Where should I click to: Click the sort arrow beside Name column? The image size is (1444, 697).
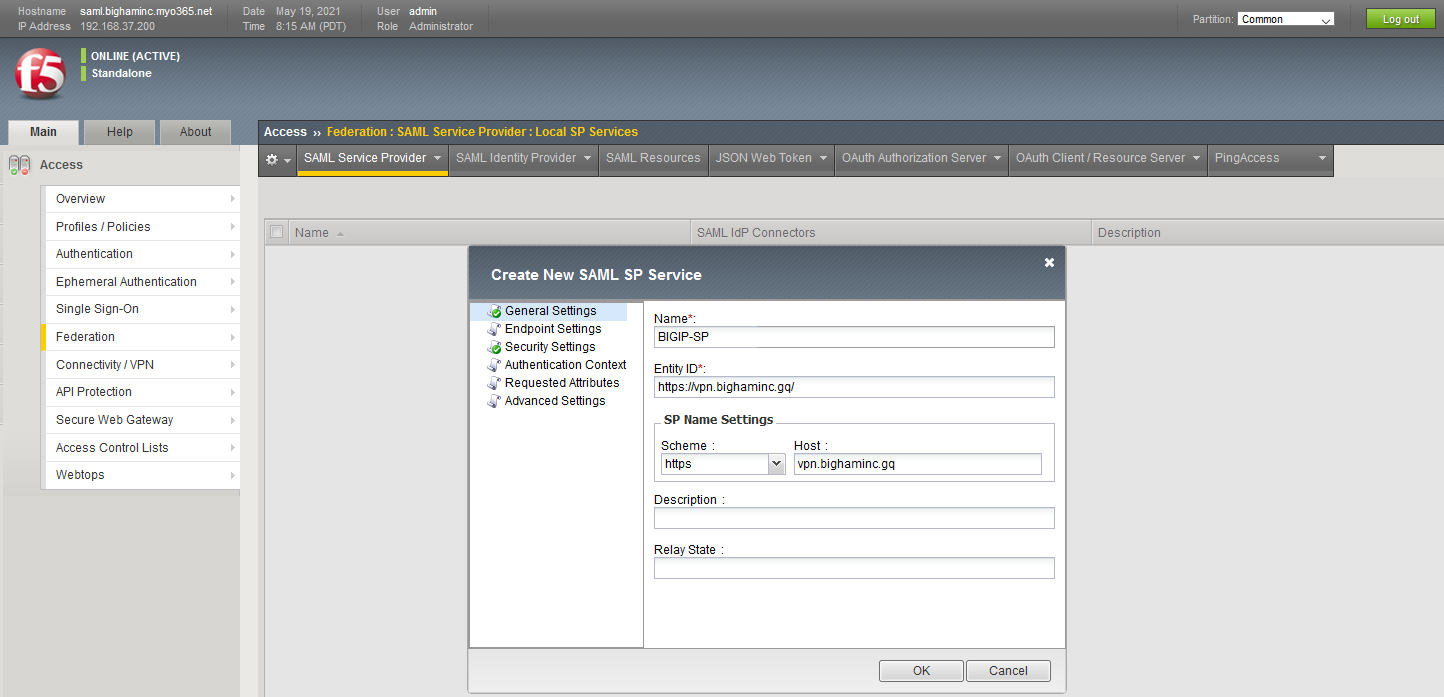click(340, 233)
